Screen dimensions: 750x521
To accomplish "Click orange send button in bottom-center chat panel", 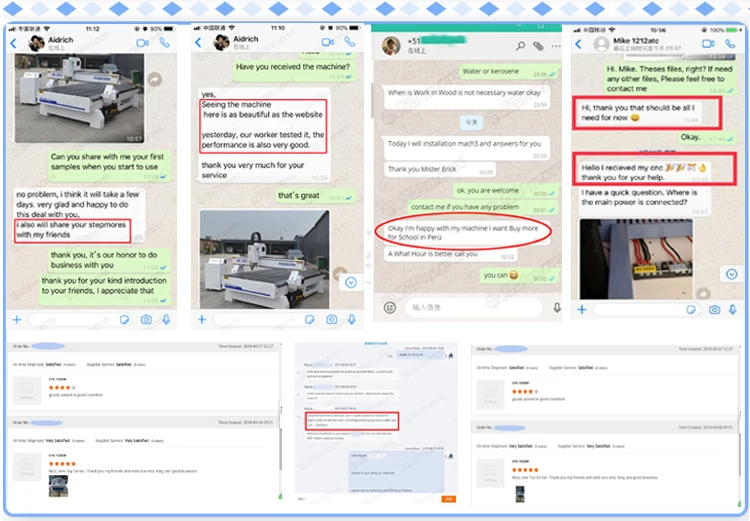I will [x=448, y=499].
